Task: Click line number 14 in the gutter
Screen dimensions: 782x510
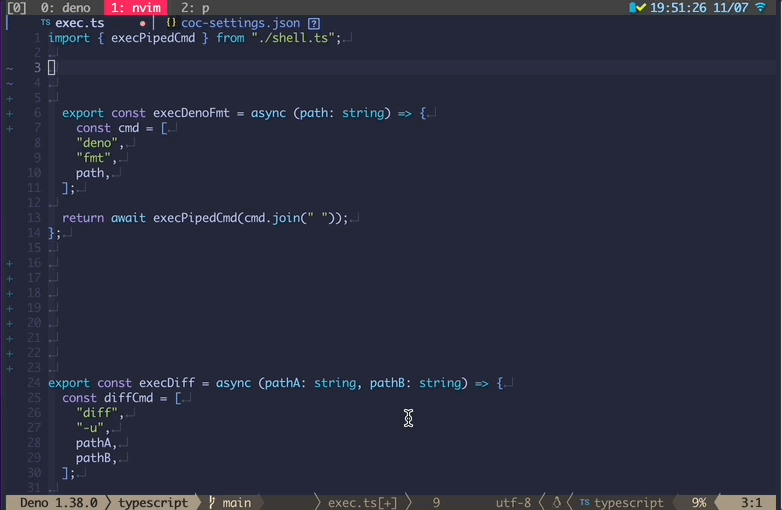Action: [33, 233]
